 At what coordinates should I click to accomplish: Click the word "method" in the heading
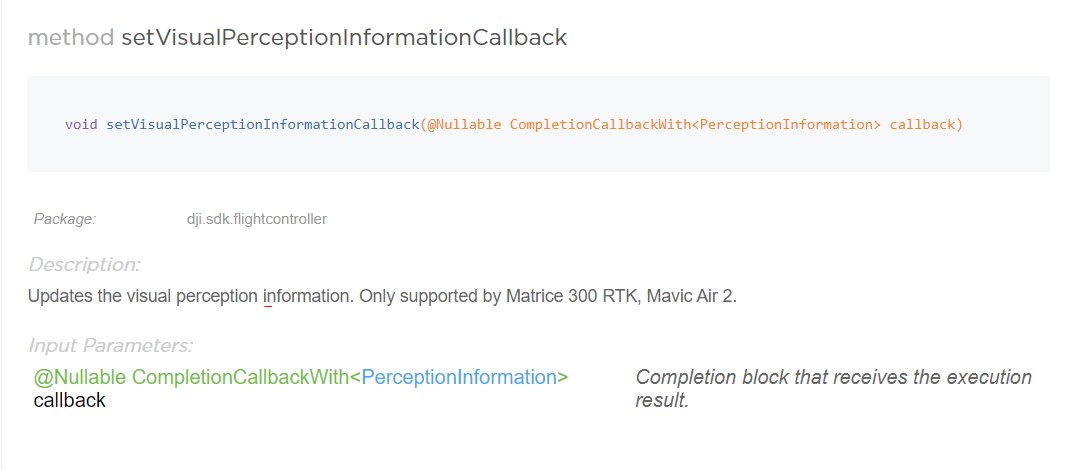click(x=71, y=39)
